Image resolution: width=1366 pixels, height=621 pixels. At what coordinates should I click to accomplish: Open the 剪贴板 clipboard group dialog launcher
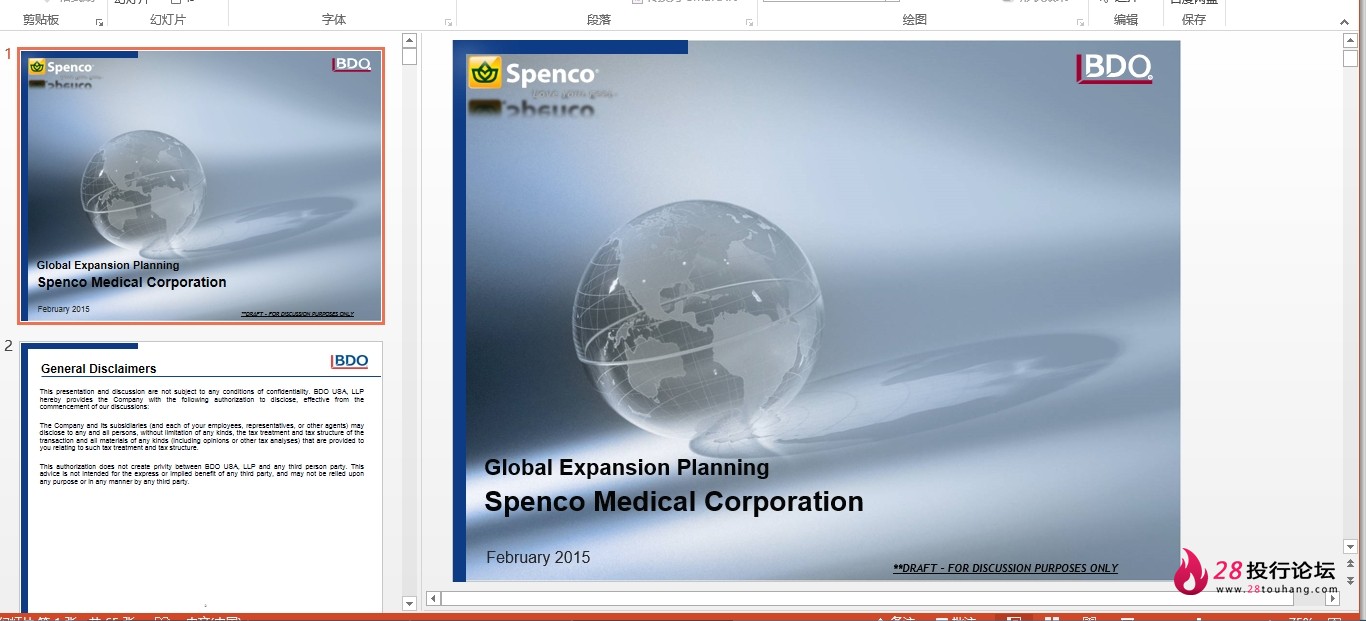99,22
